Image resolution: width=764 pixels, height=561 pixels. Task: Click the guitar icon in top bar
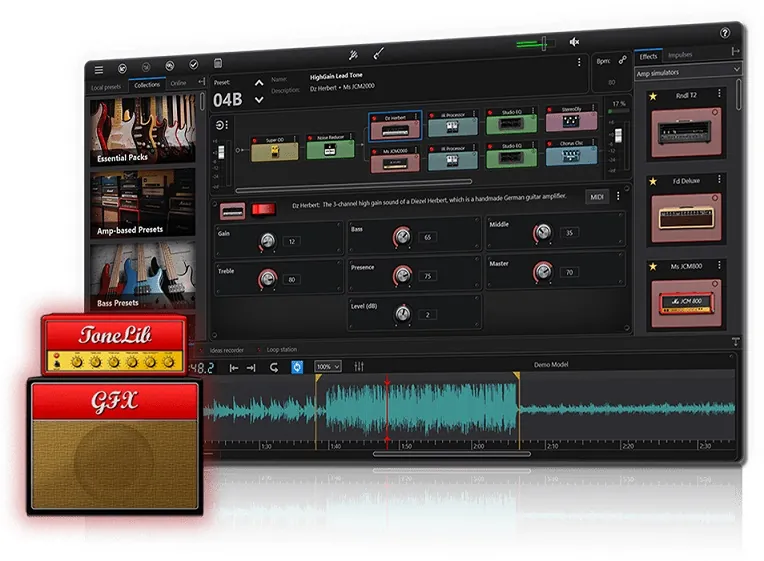tap(379, 53)
